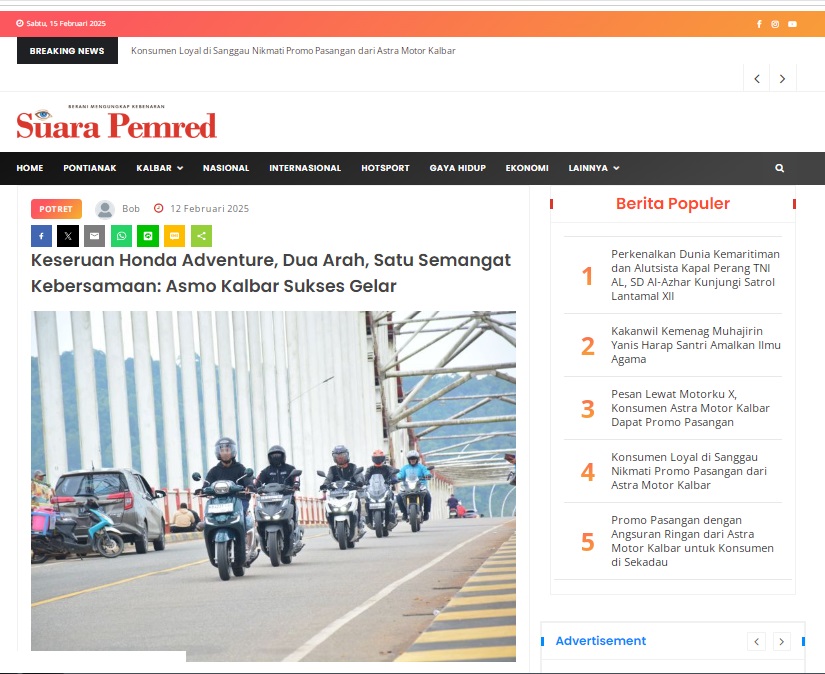Image resolution: width=825 pixels, height=674 pixels.
Task: Show next breaking news headline arrow
Action: [782, 78]
